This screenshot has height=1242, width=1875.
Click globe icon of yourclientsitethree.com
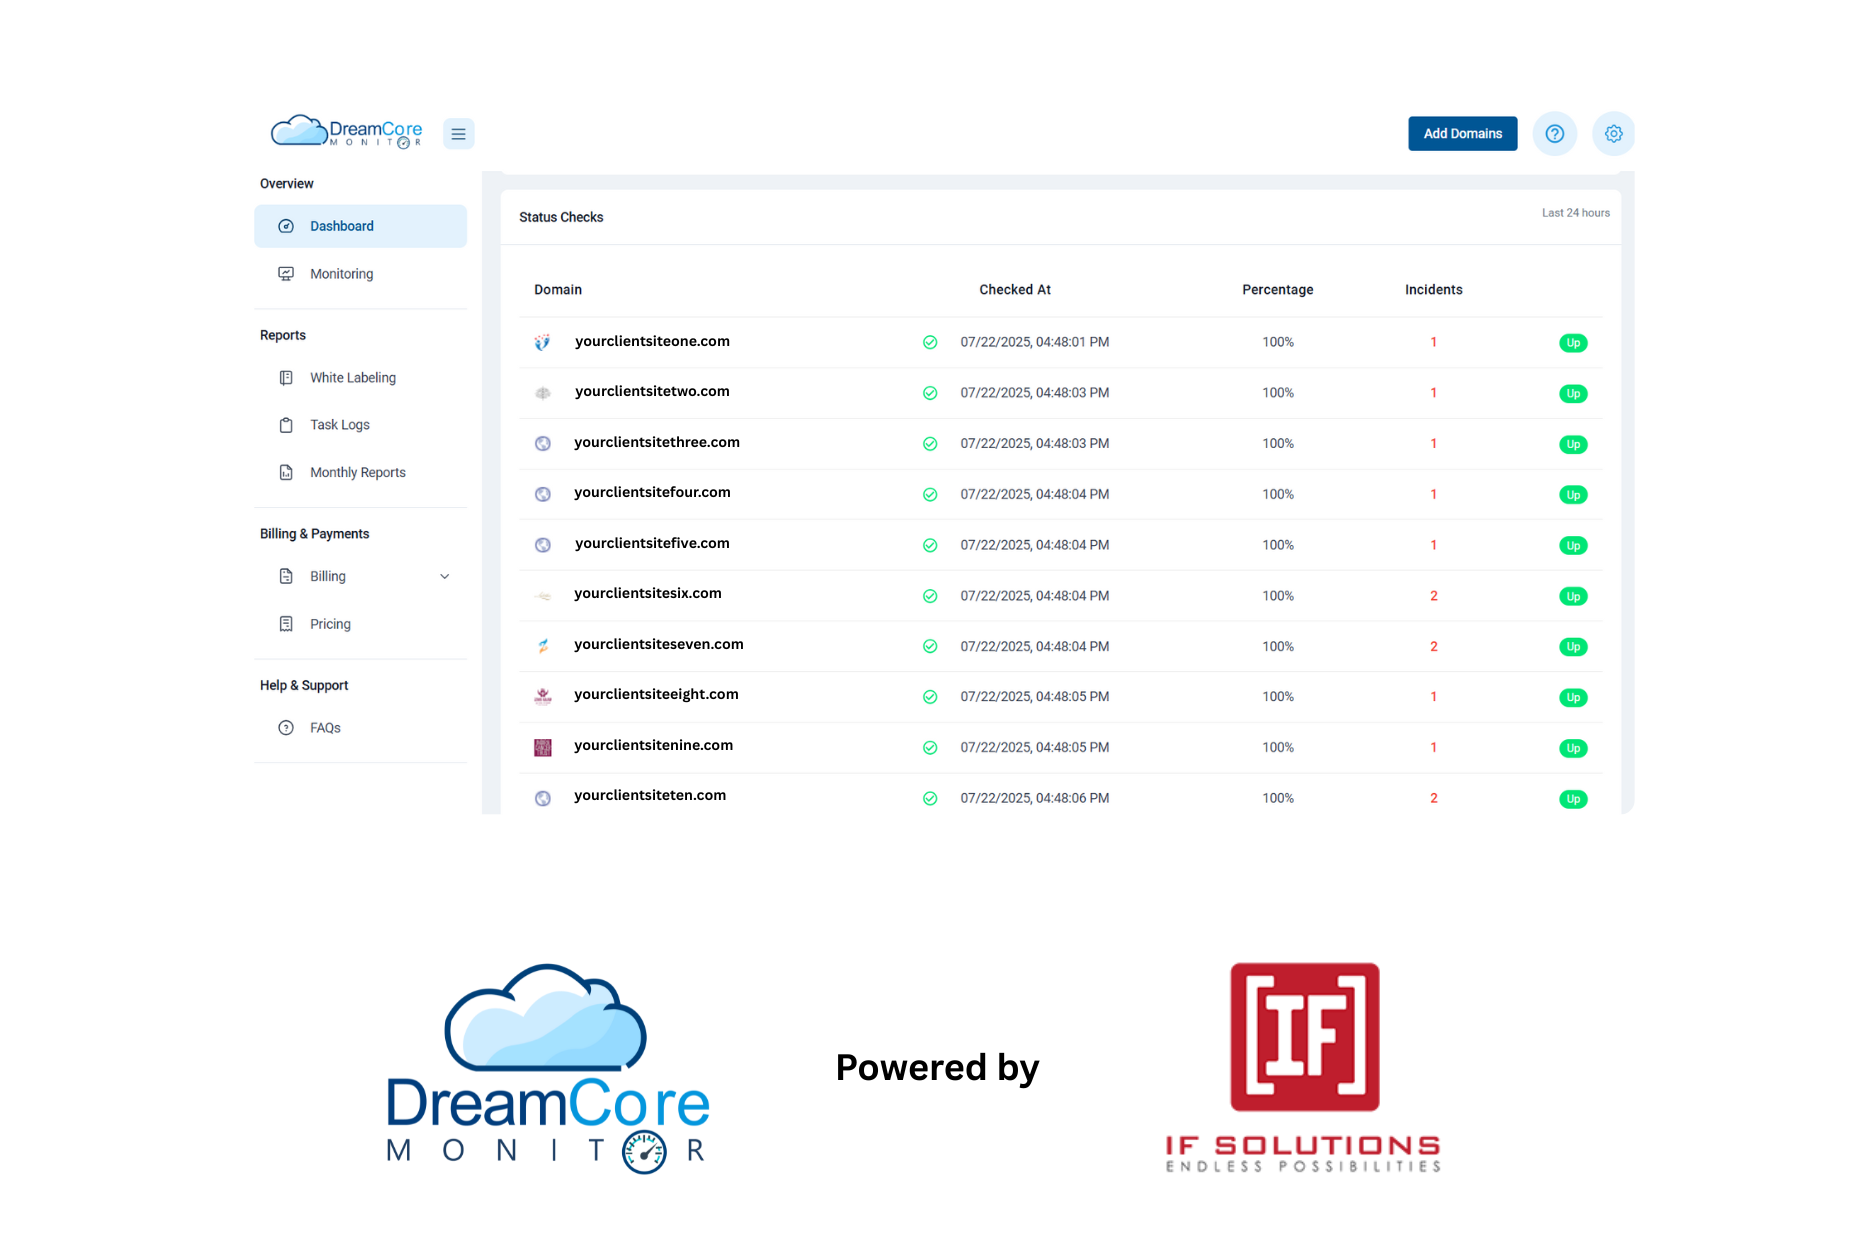point(543,443)
